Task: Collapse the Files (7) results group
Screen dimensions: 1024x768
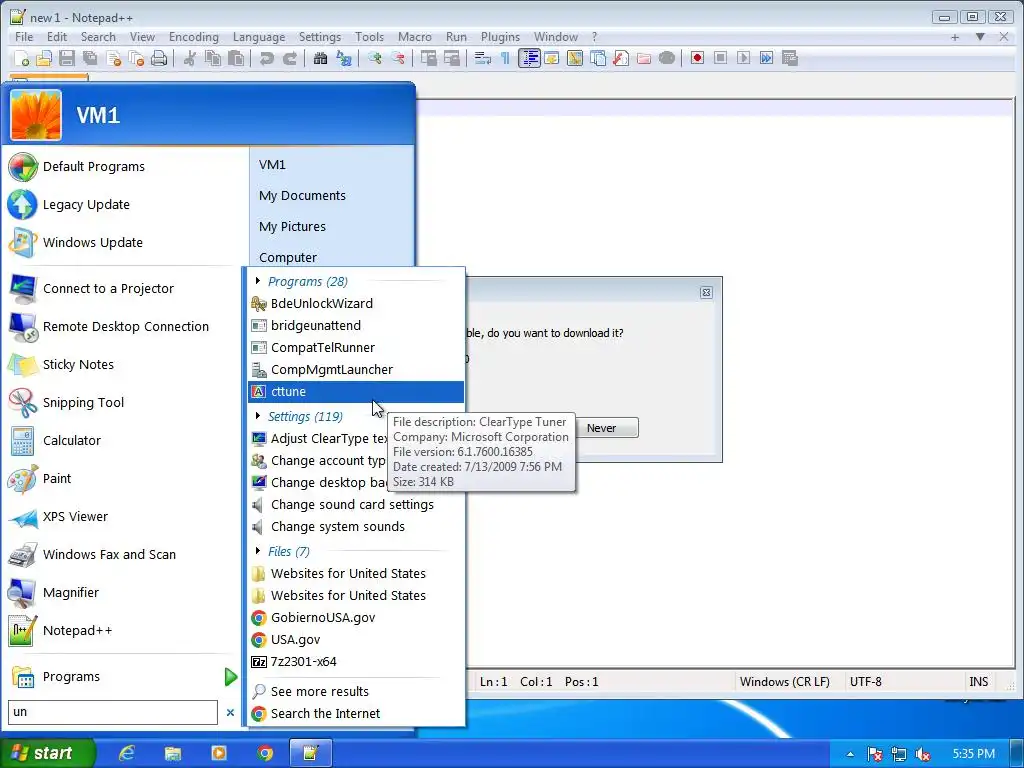Action: point(258,551)
